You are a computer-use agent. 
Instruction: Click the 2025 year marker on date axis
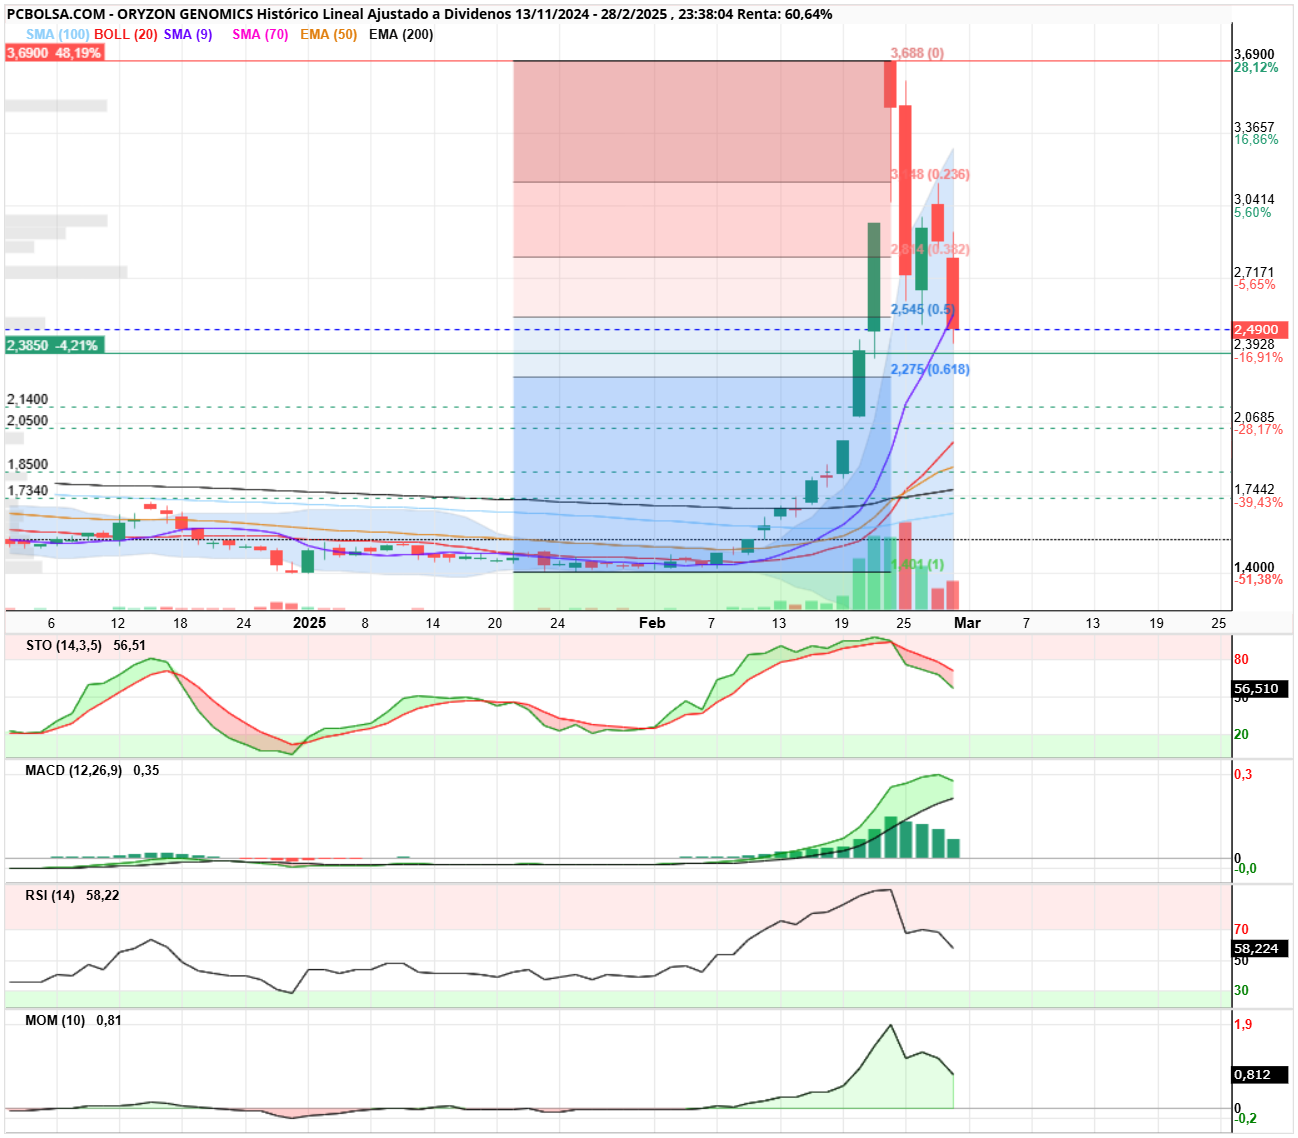click(x=309, y=622)
